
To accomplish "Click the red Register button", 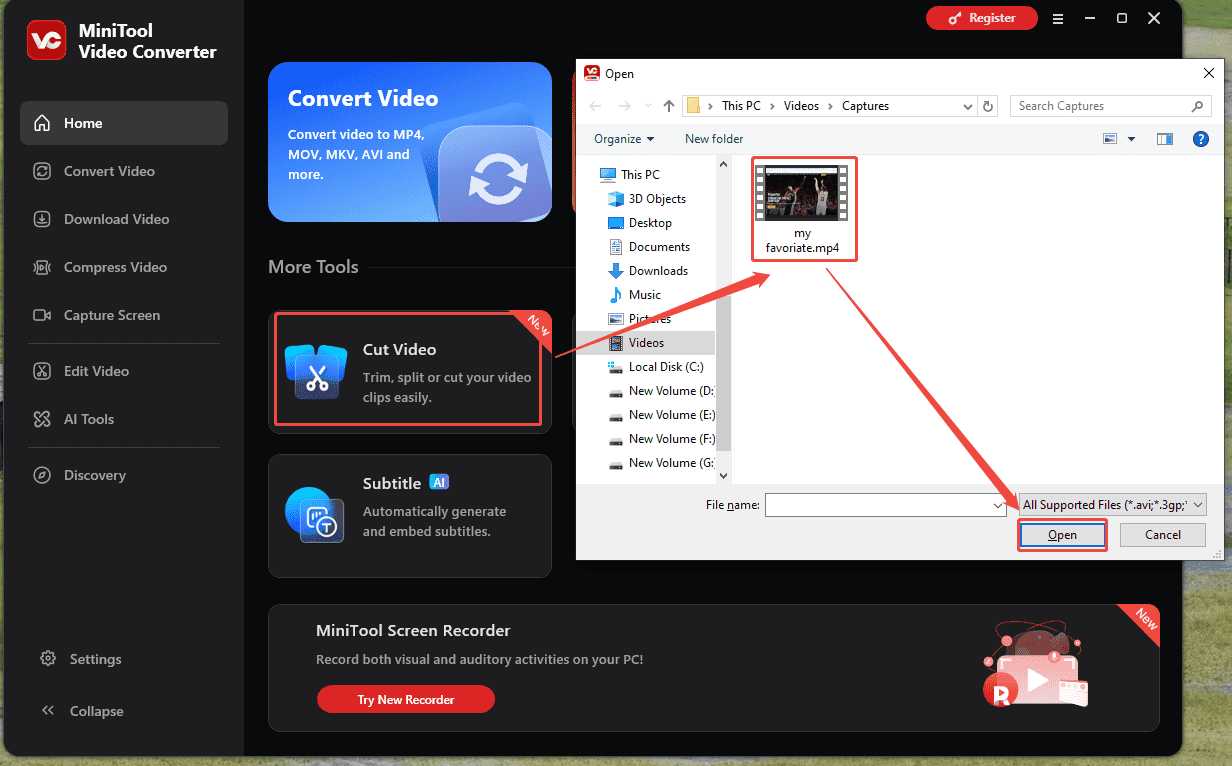I will 981,18.
